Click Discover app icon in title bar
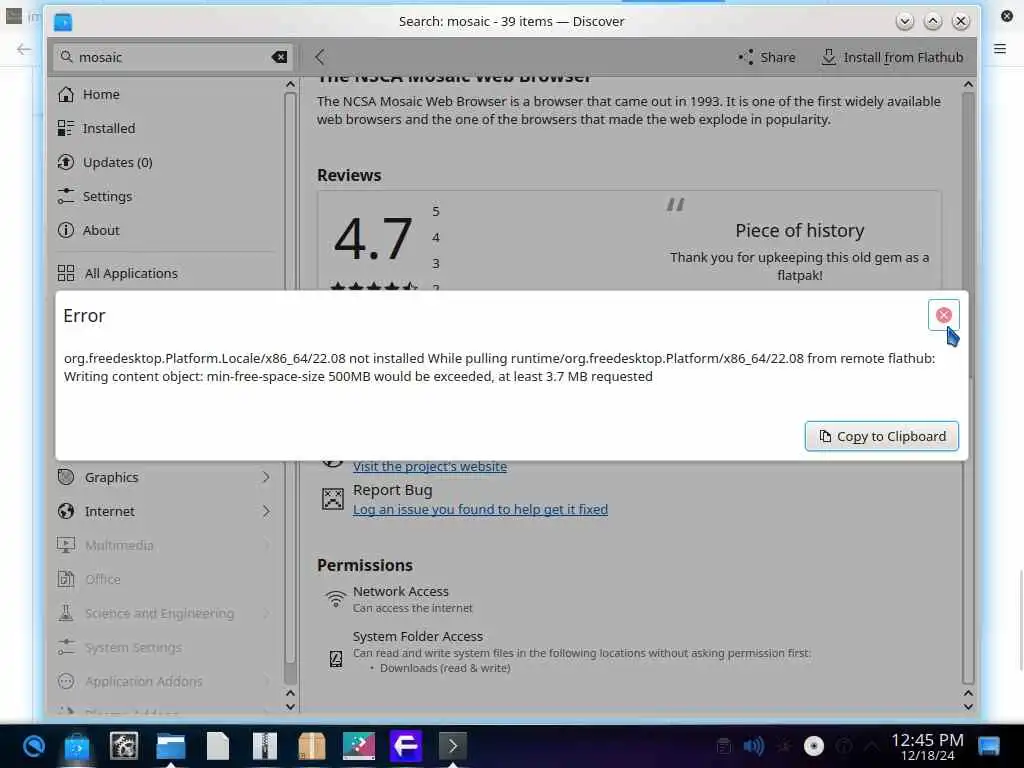 63,22
